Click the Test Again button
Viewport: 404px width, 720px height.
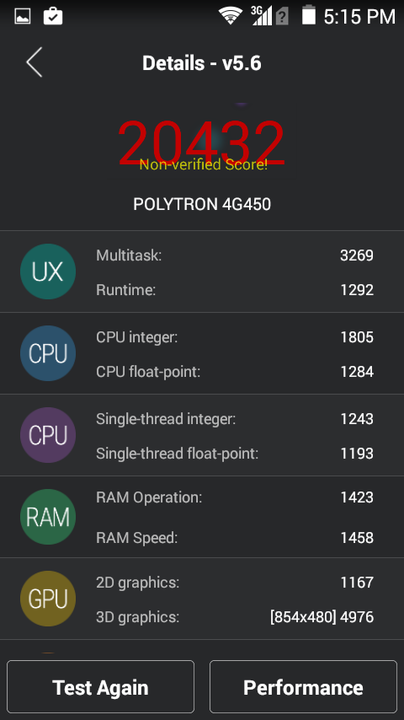click(x=101, y=687)
